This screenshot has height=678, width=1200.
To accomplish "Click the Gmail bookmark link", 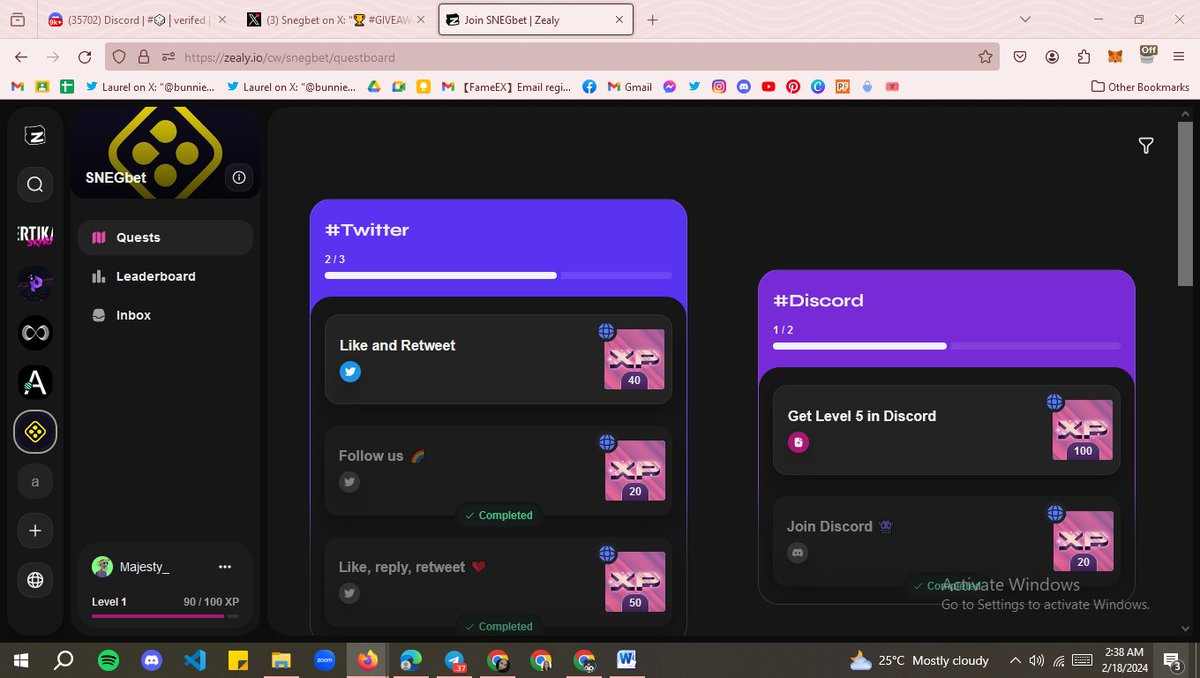I will click(x=629, y=87).
